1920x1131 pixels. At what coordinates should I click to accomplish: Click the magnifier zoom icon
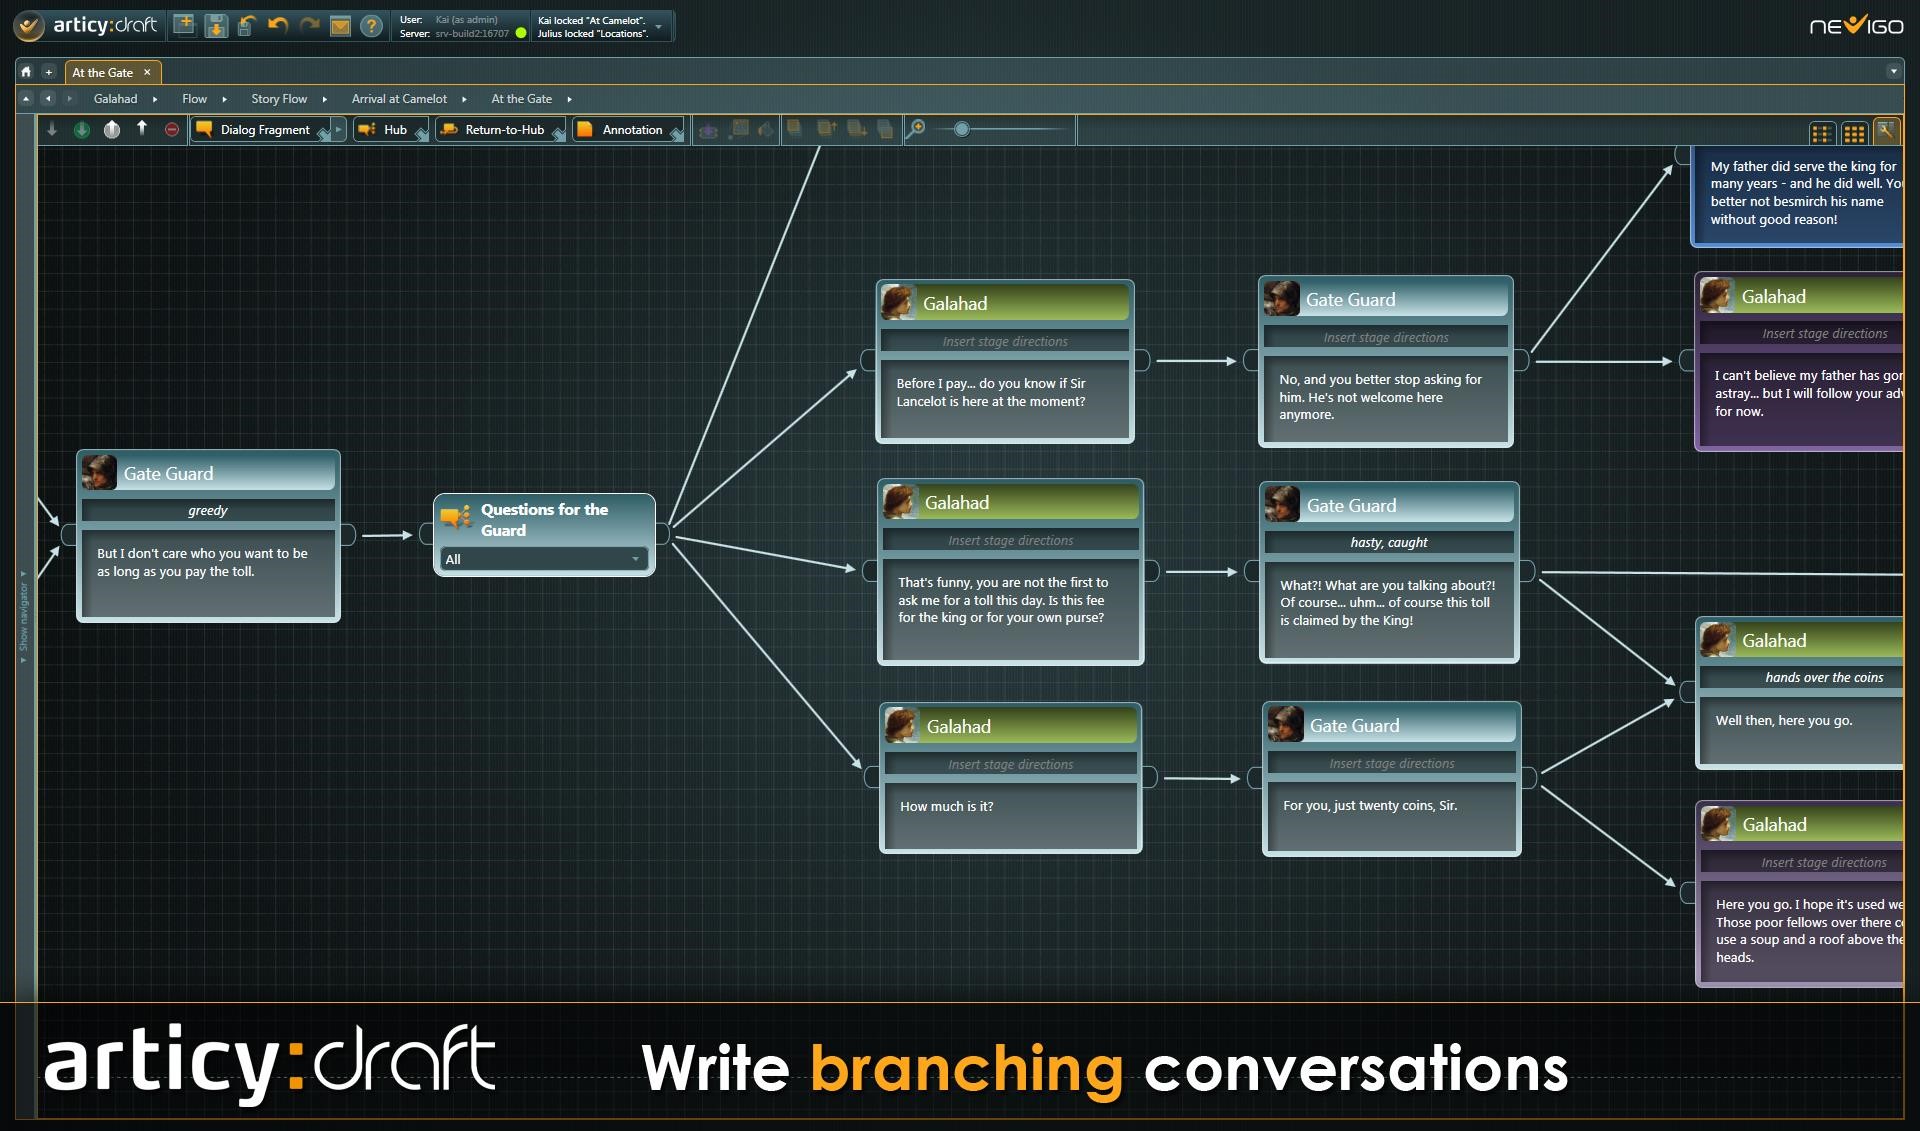point(915,129)
